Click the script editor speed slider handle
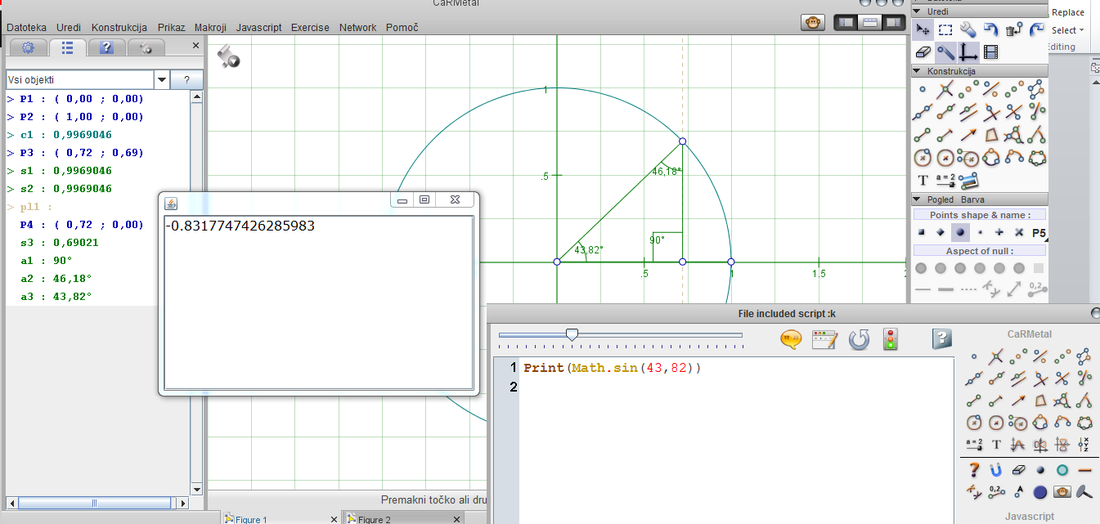This screenshot has height=524, width=1100. point(571,335)
